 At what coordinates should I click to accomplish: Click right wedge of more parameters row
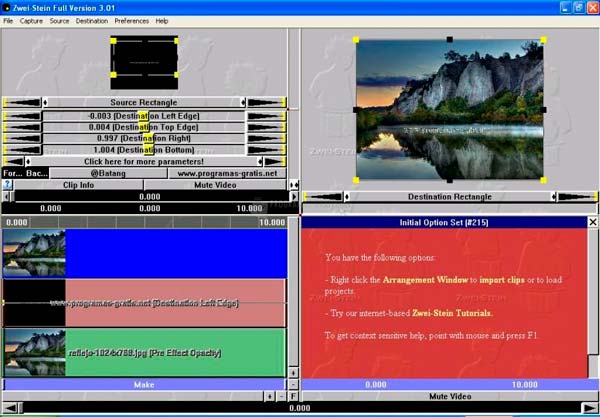pos(274,161)
